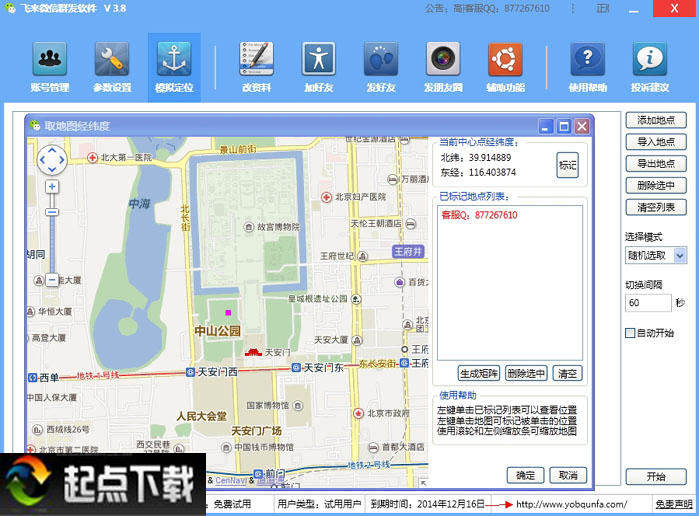Click 删除选中 below marked list
Image resolution: width=699 pixels, height=516 pixels.
coord(526,373)
